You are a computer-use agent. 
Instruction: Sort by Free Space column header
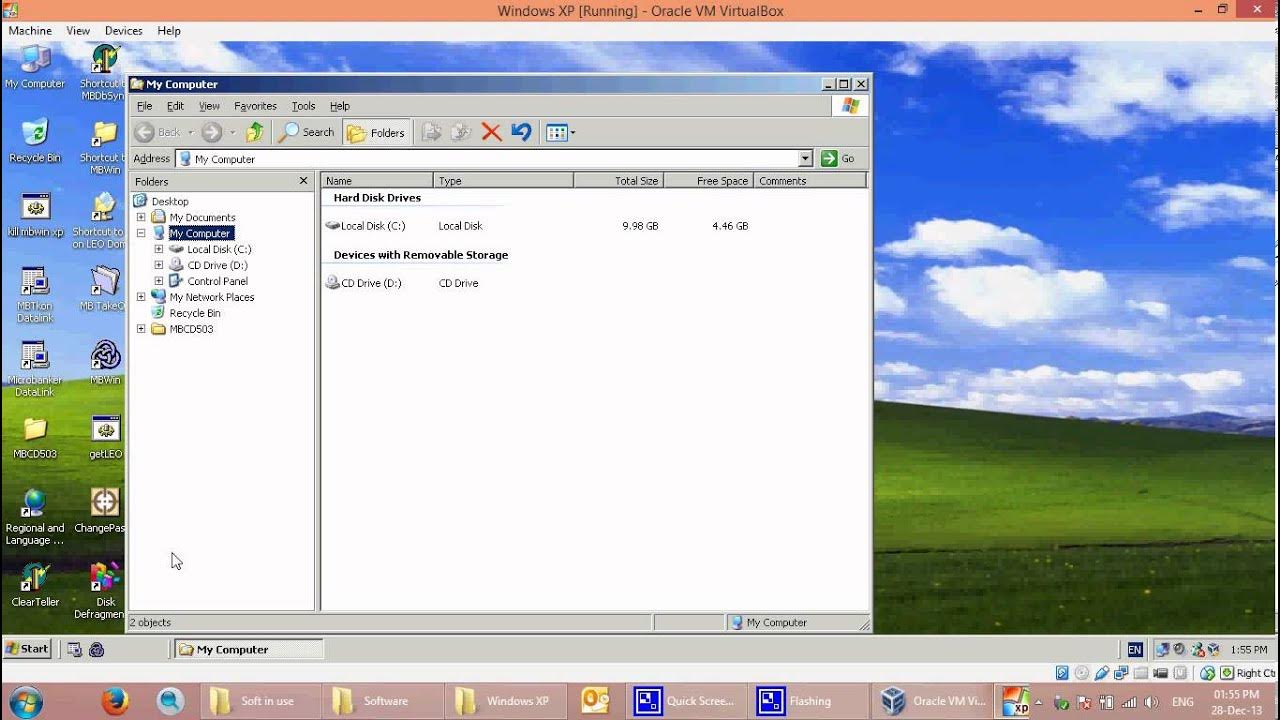click(709, 181)
